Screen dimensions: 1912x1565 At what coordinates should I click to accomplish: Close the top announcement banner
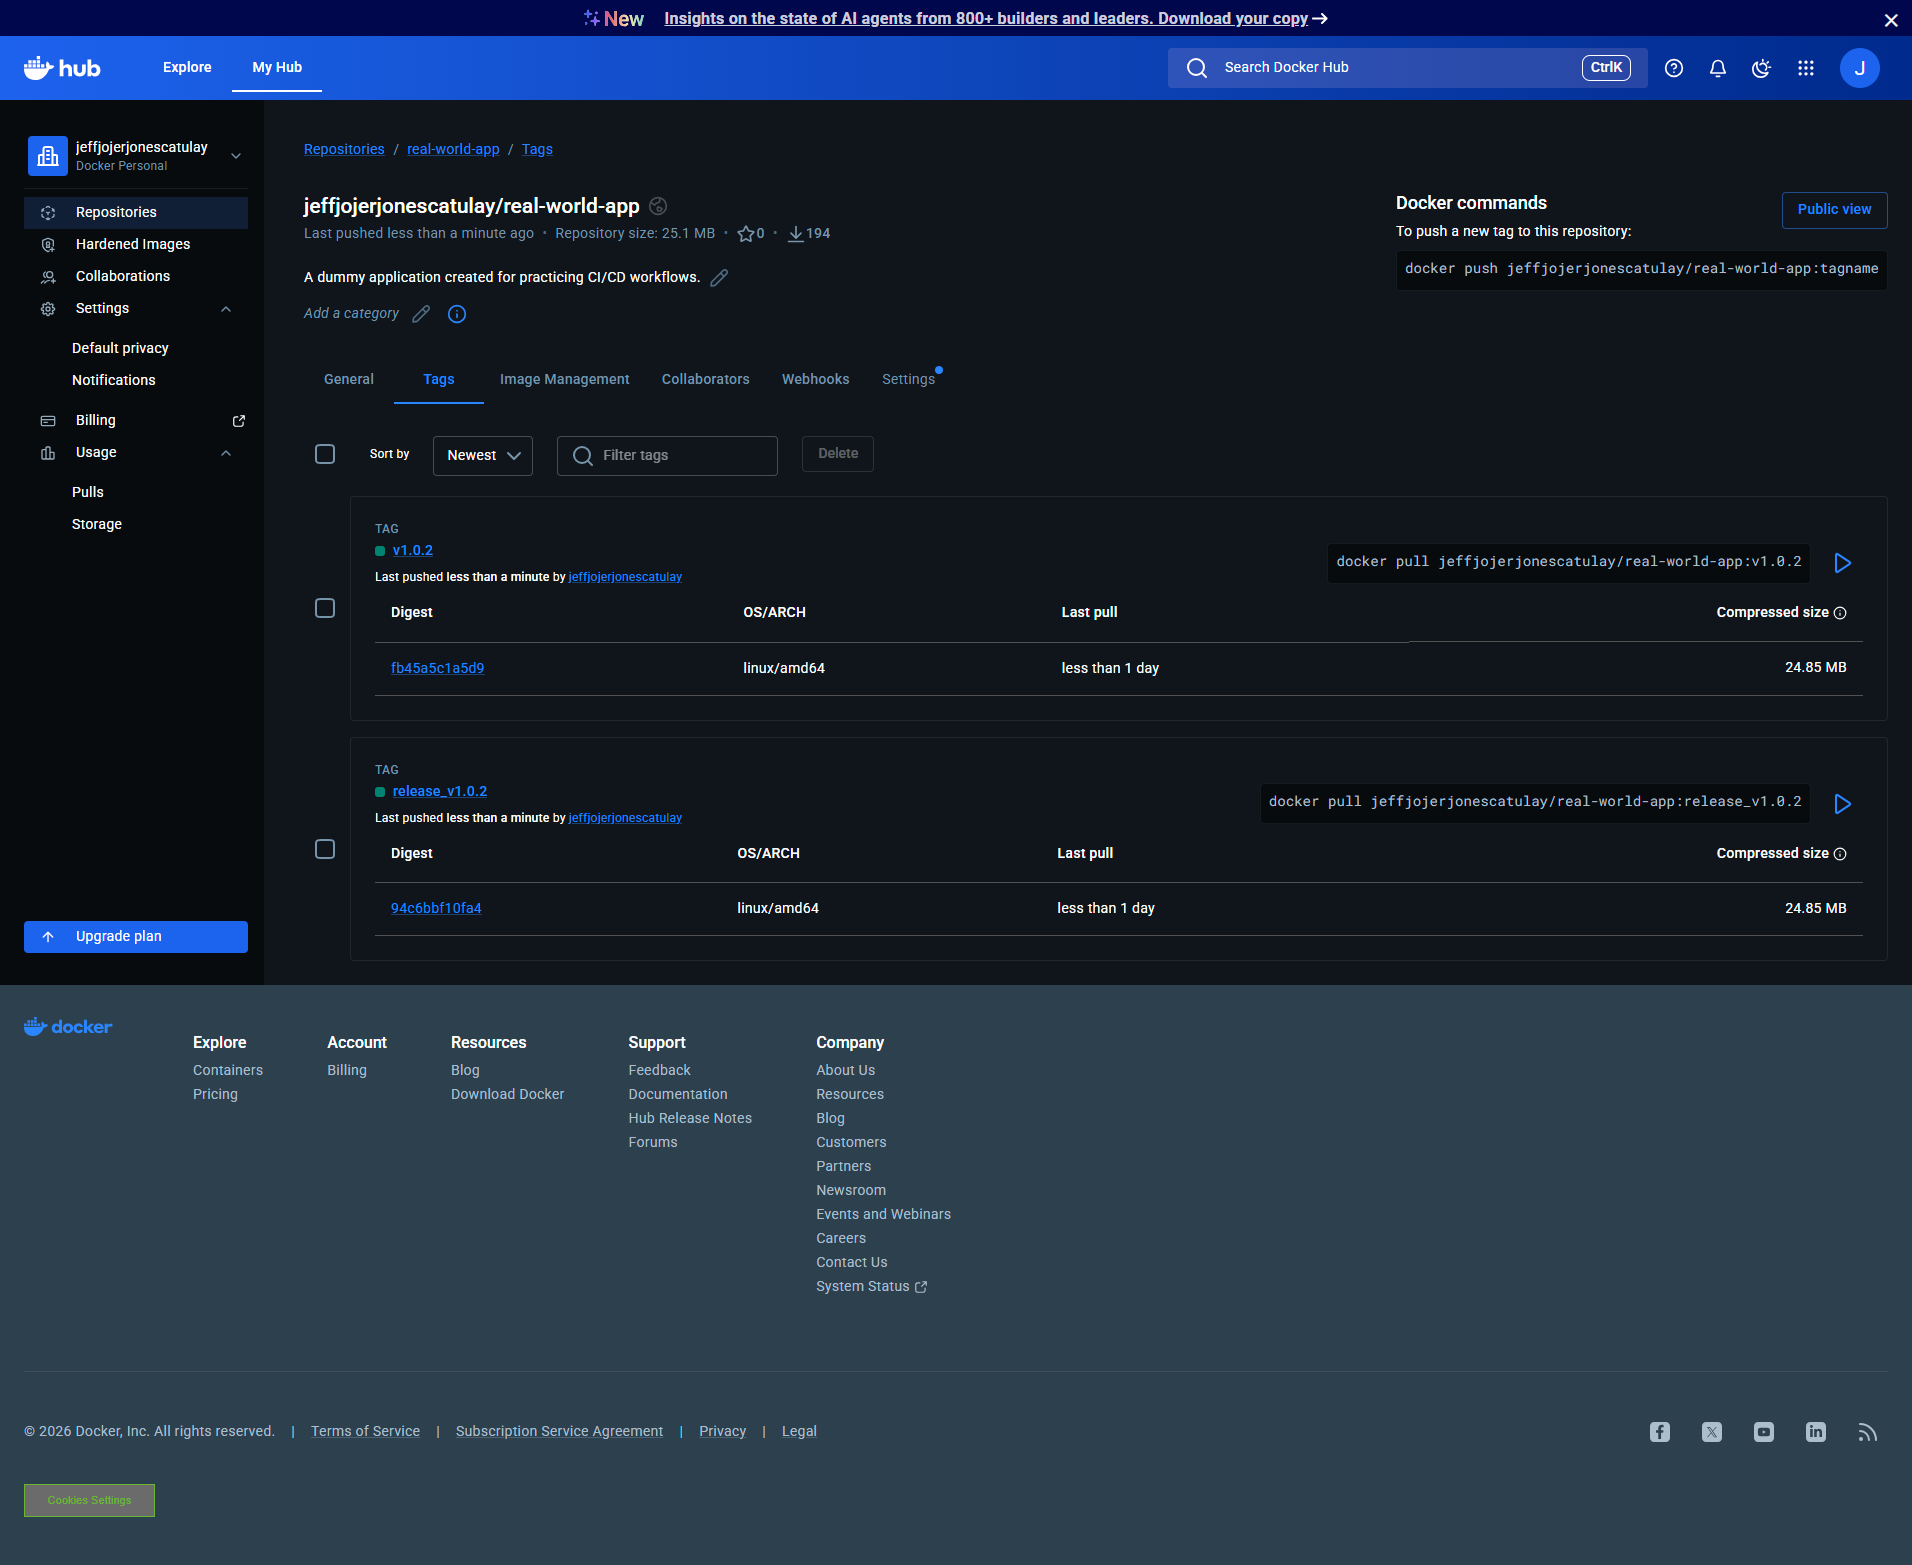pyautogui.click(x=1891, y=20)
